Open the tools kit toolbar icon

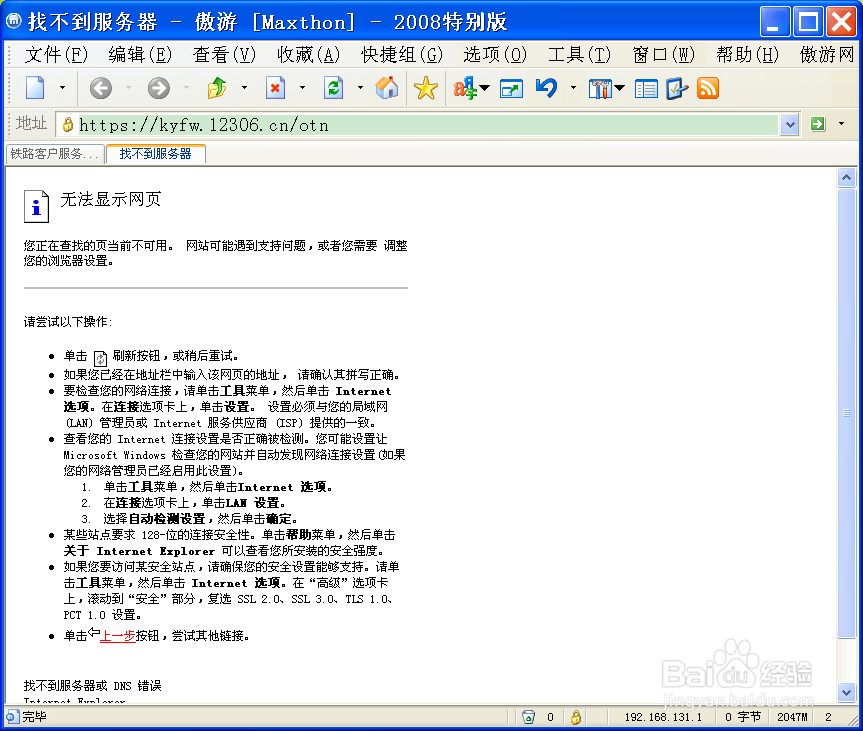tap(600, 89)
